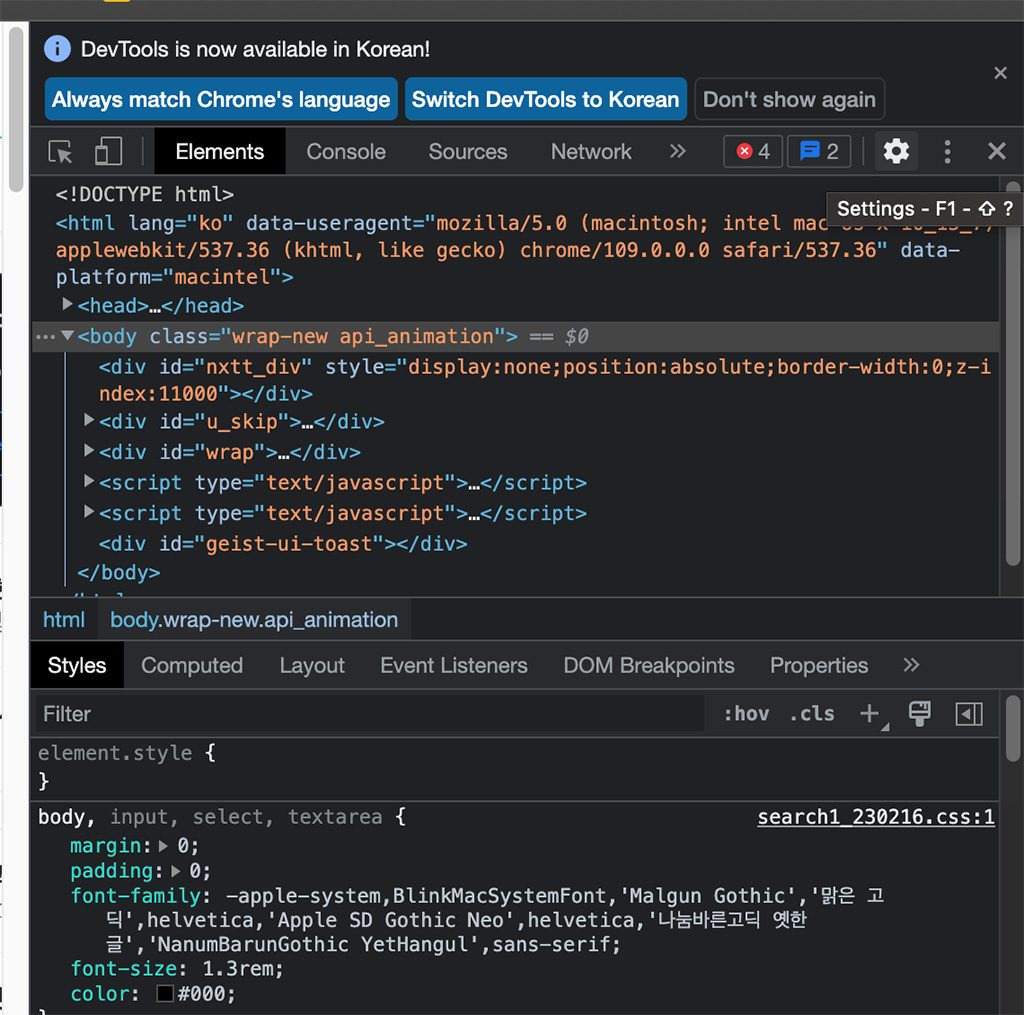Screen dimensions: 1024x1015
Task: Open the DOM Breakpoints sub-tab
Action: pyautogui.click(x=648, y=665)
